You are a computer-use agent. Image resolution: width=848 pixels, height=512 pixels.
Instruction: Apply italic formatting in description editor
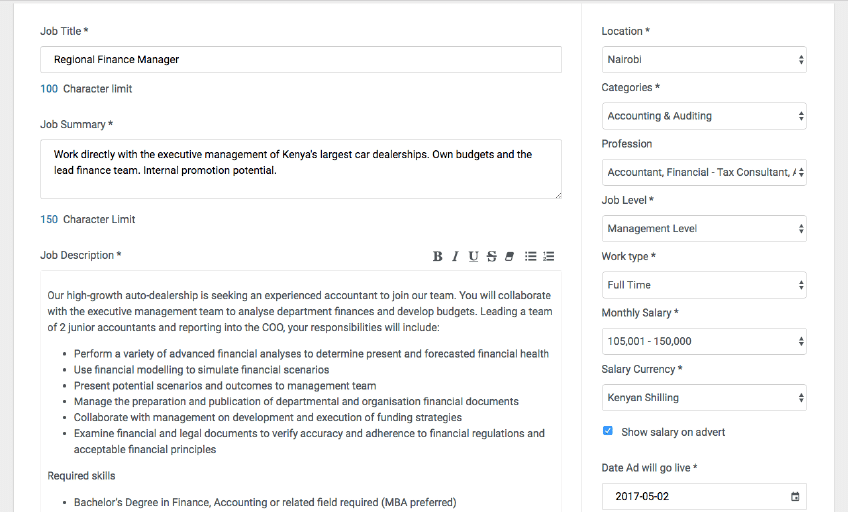[455, 256]
